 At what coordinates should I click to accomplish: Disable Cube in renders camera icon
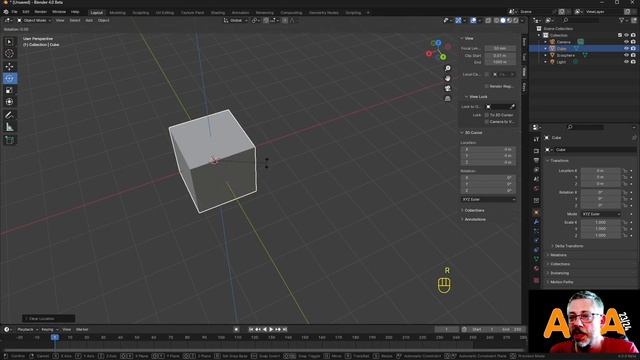633,49
